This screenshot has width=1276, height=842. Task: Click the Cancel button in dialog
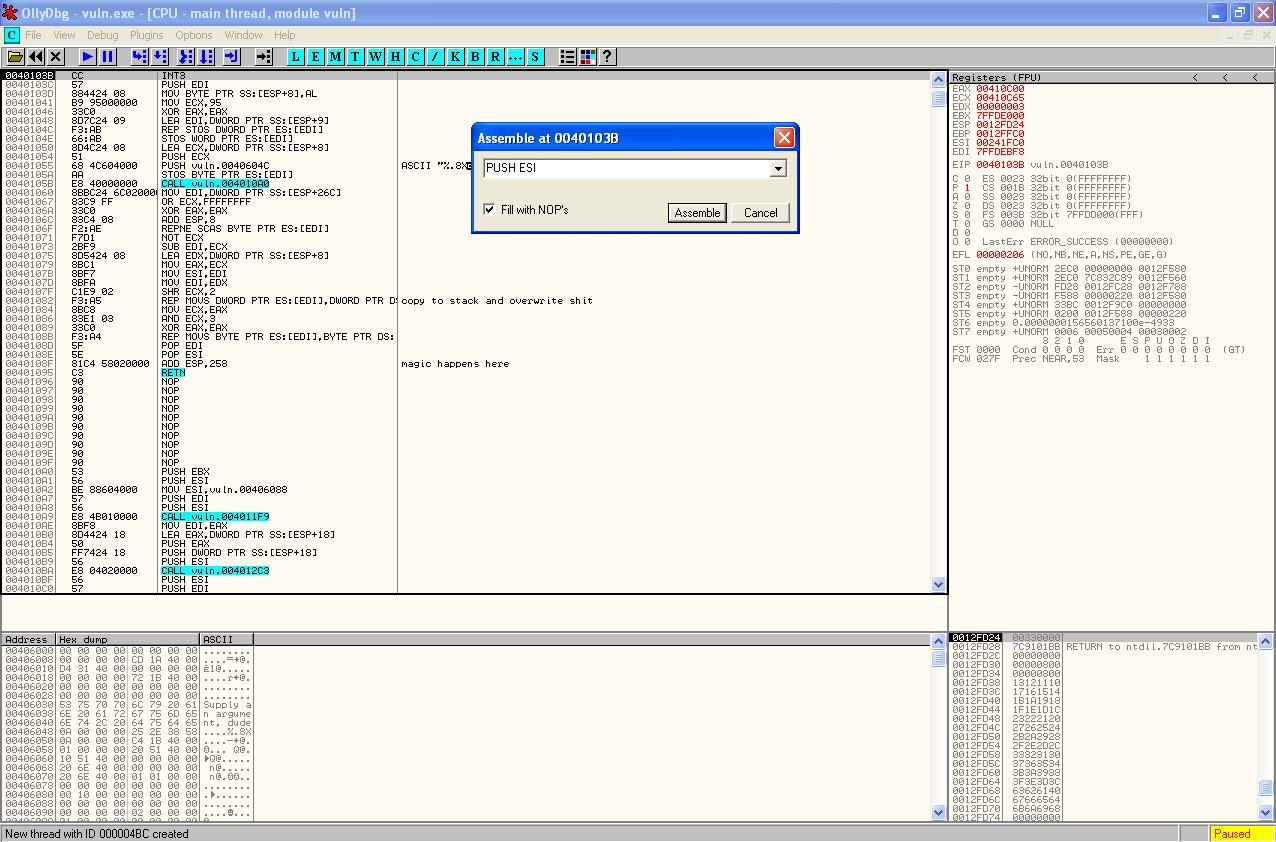[760, 213]
